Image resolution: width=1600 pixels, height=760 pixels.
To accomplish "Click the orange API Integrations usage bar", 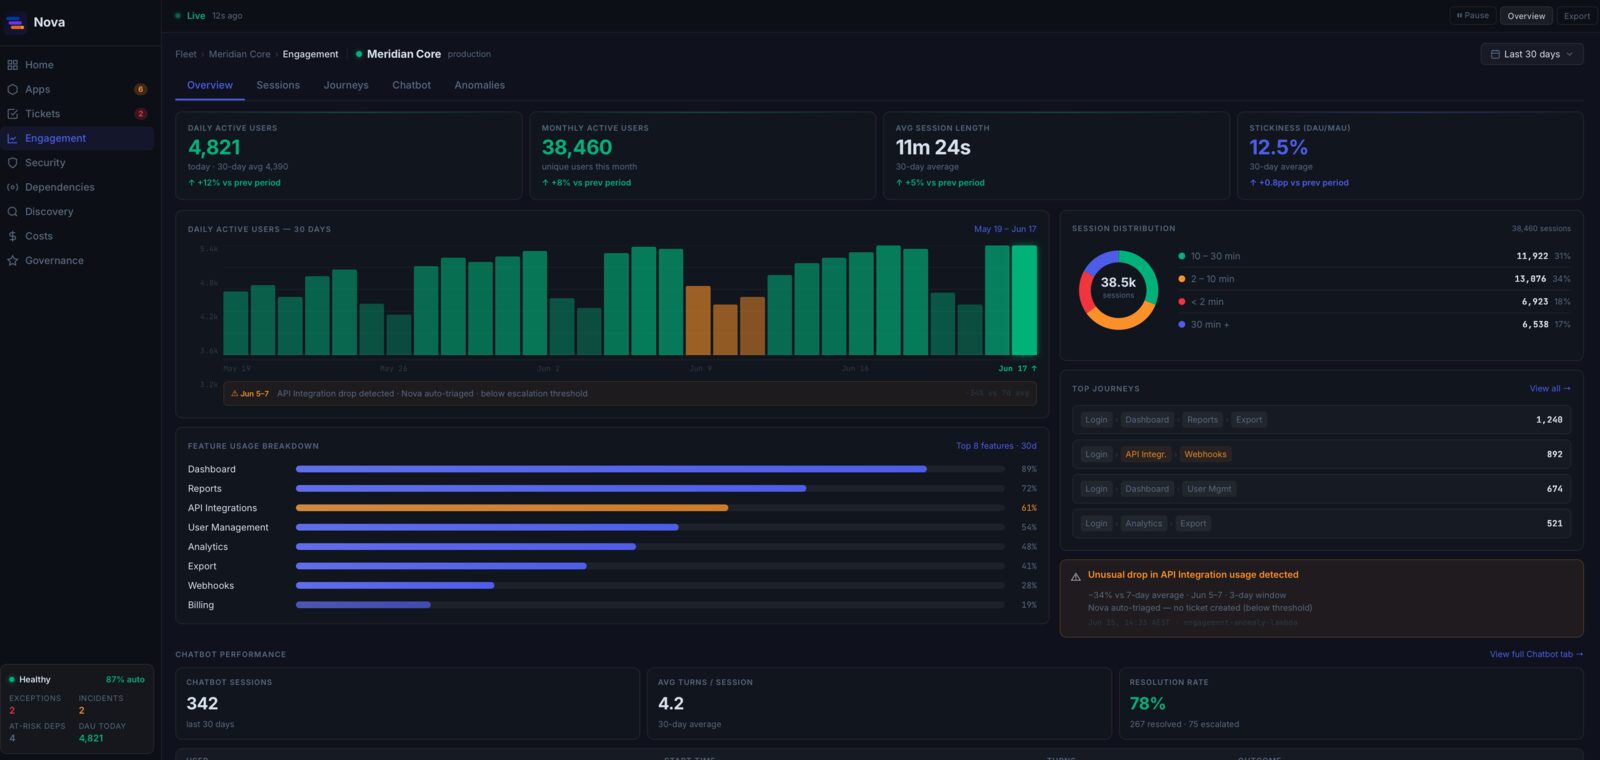I will (x=512, y=508).
